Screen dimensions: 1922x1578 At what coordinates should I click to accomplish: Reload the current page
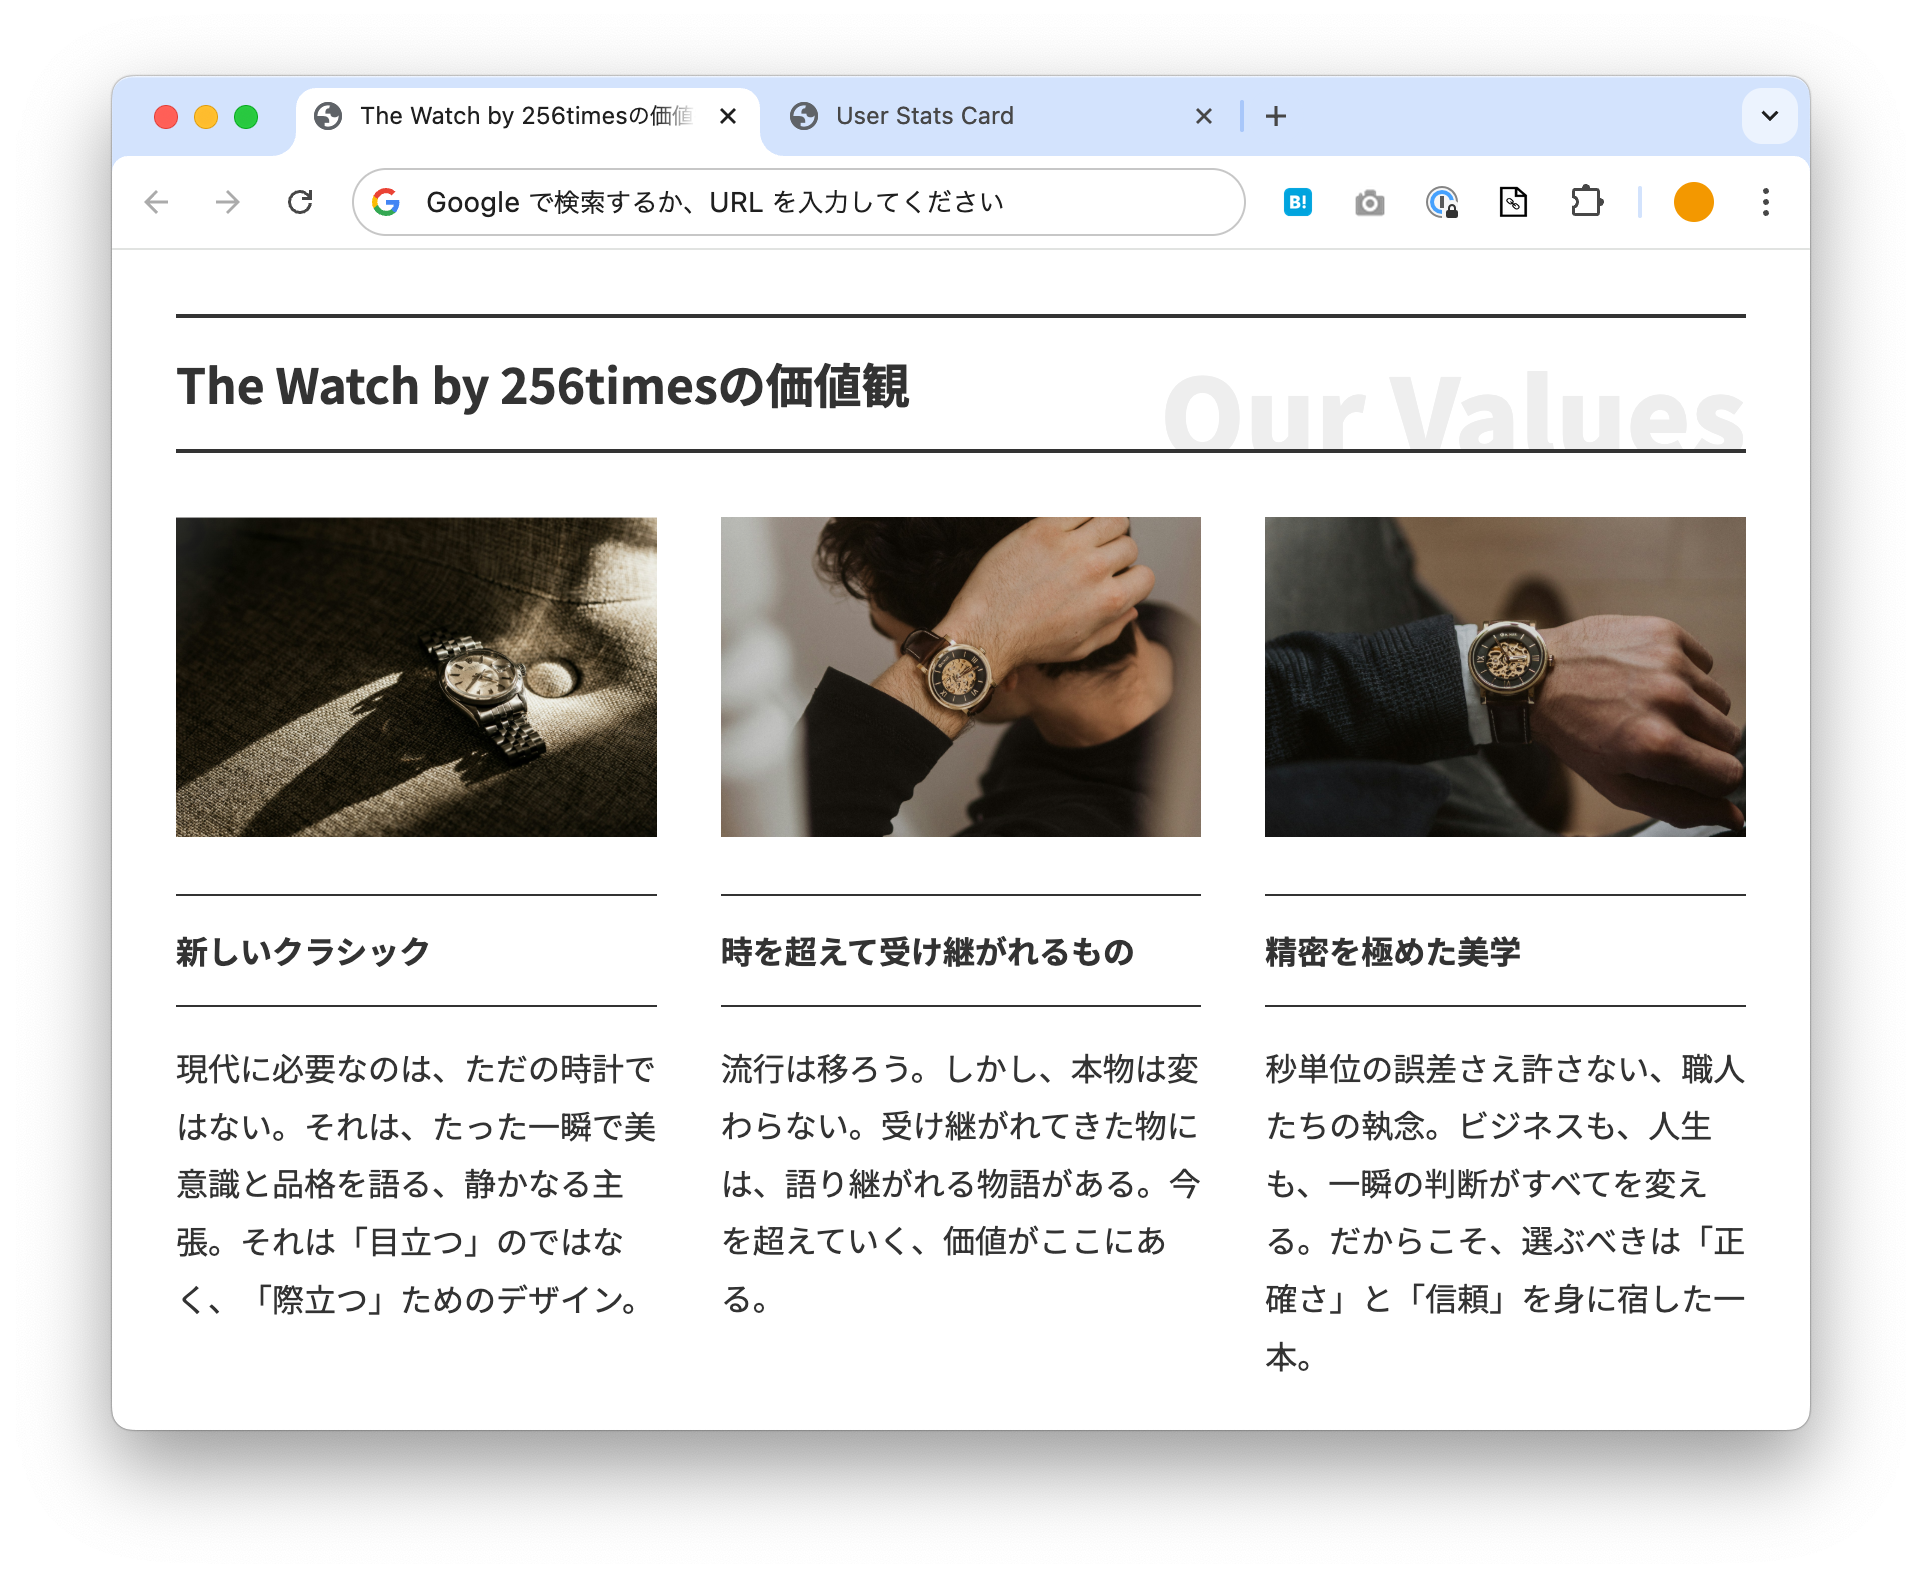coord(302,202)
